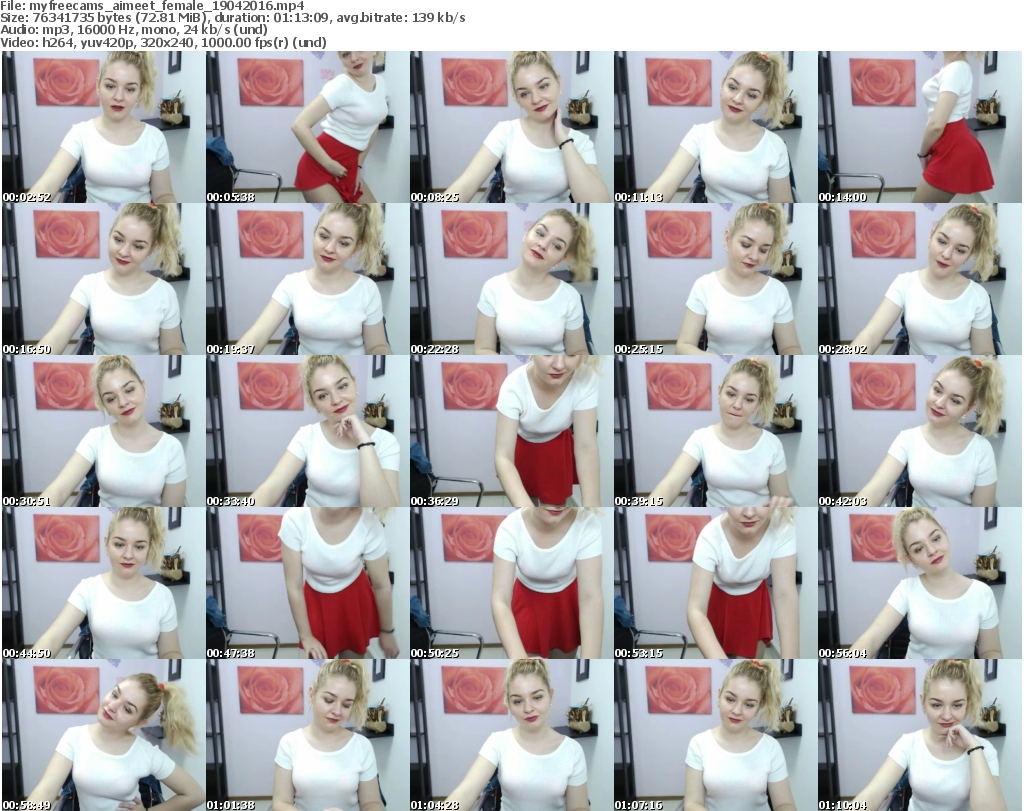Click the thumbnail frame stamped 01:04:28
Image resolution: width=1024 pixels, height=811 pixels.
[511, 735]
